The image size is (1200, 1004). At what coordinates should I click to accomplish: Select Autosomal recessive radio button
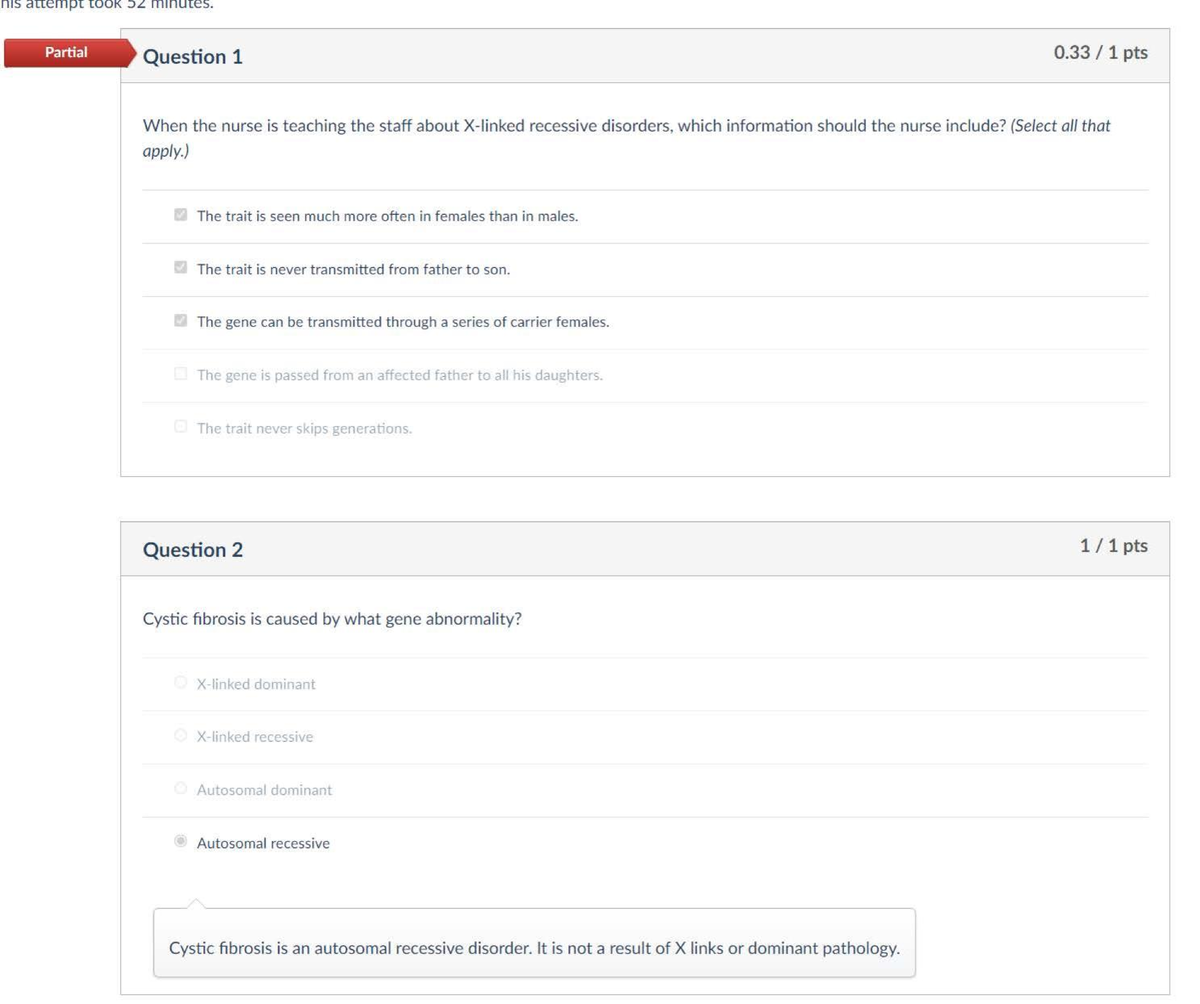click(x=180, y=842)
